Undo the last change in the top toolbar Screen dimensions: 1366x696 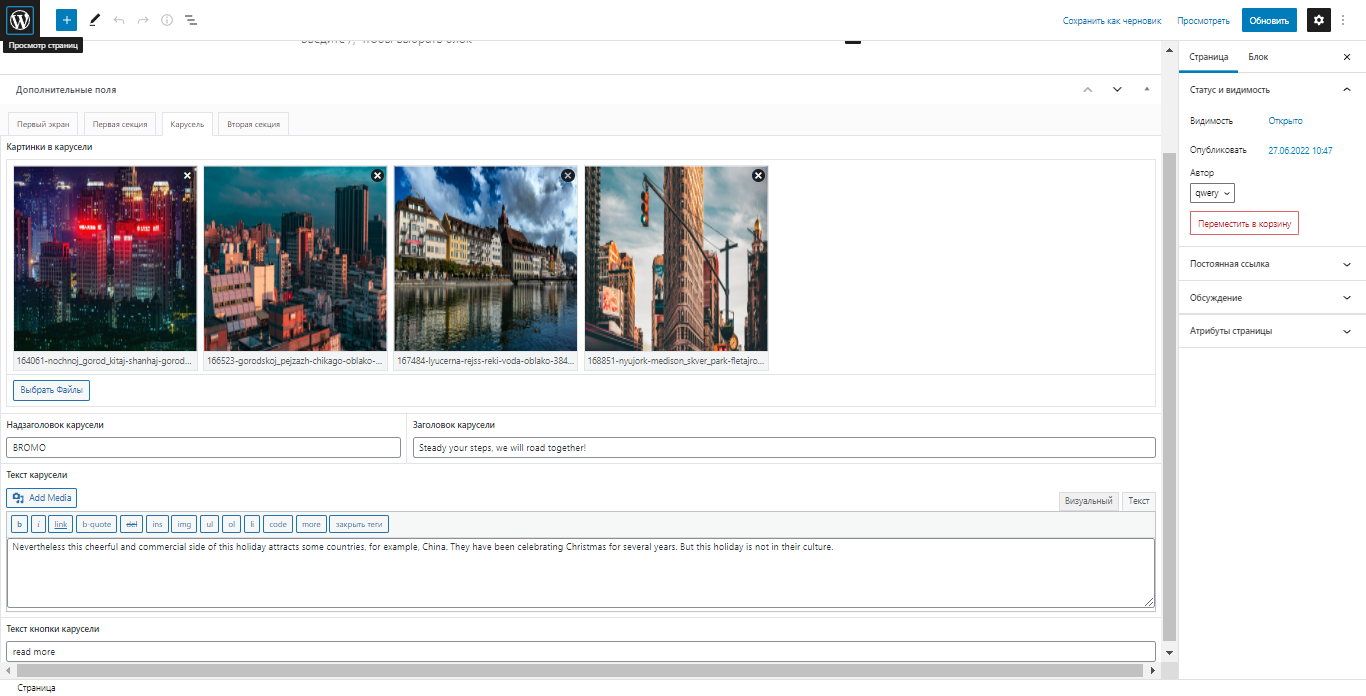[119, 19]
